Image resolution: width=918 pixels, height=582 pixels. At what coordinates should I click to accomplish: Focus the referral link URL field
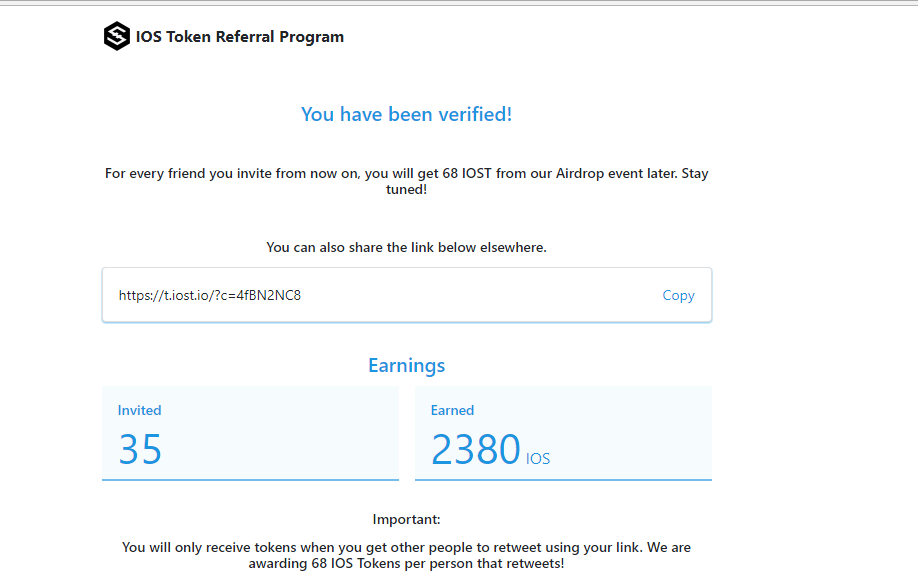[x=380, y=295]
